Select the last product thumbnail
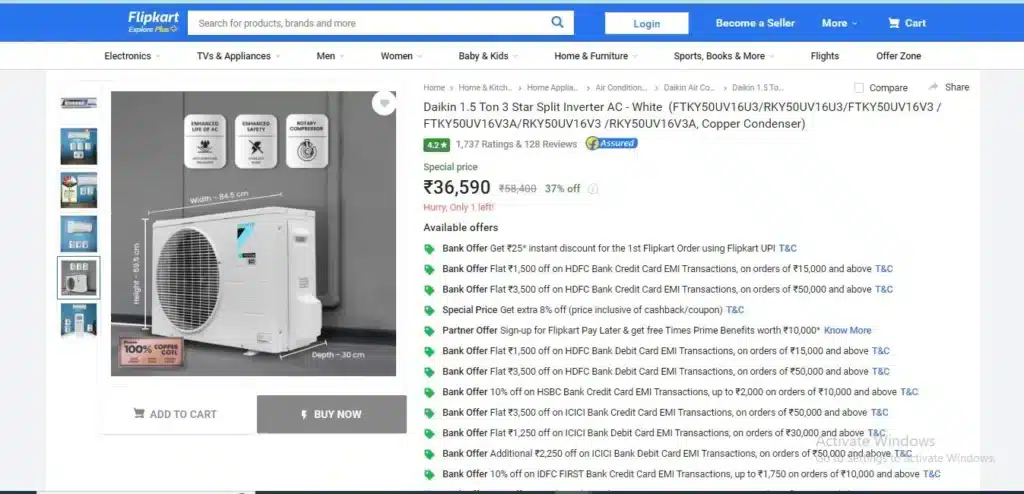The height and width of the screenshot is (494, 1024). [79, 320]
